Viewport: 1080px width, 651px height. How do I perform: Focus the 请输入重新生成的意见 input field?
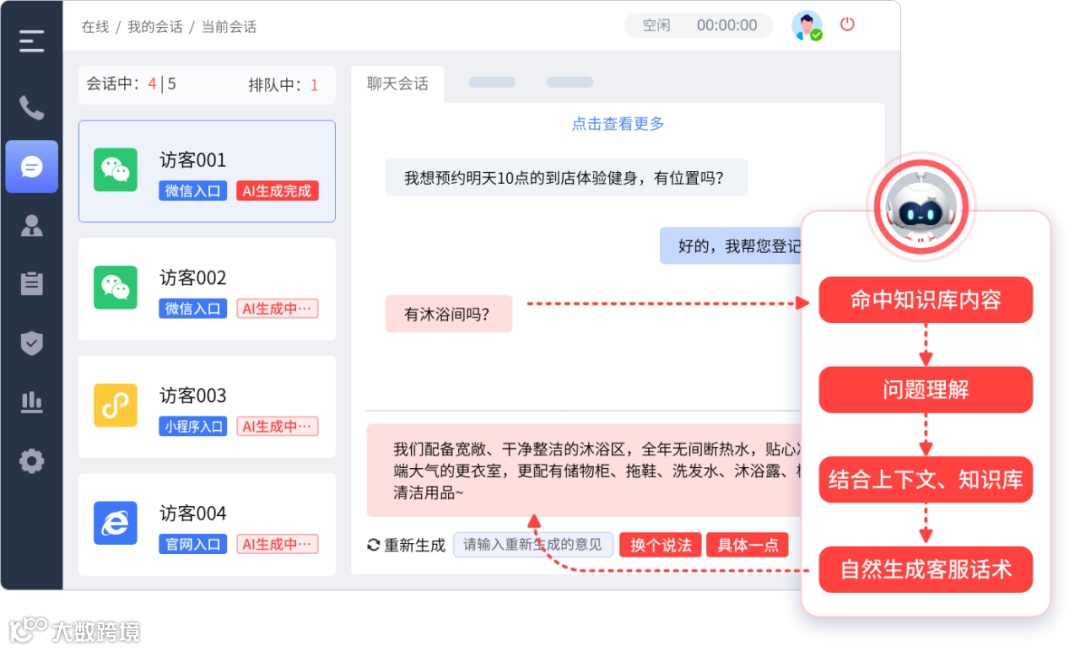tap(532, 545)
